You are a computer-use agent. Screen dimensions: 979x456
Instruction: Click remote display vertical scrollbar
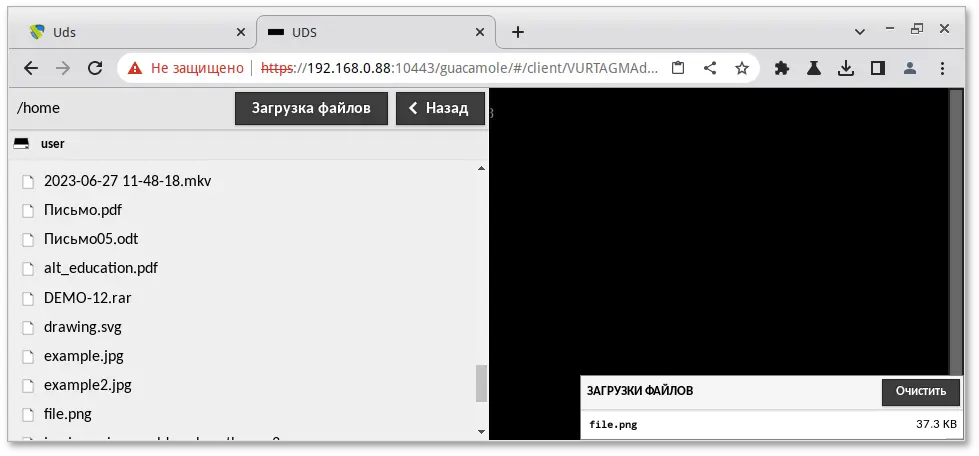pos(955,231)
